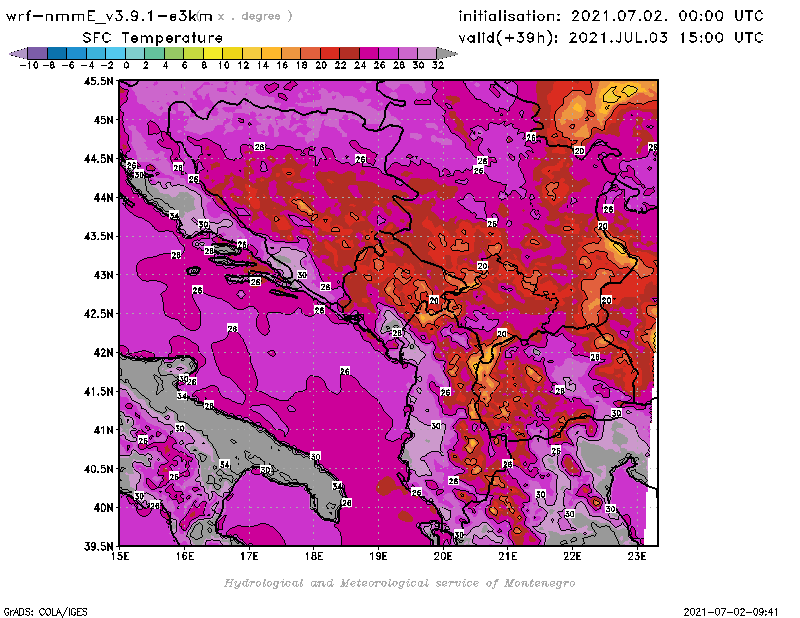Image resolution: width=800 pixels, height=618 pixels.
Task: Select the '18E' longitude label
Action: point(314,556)
